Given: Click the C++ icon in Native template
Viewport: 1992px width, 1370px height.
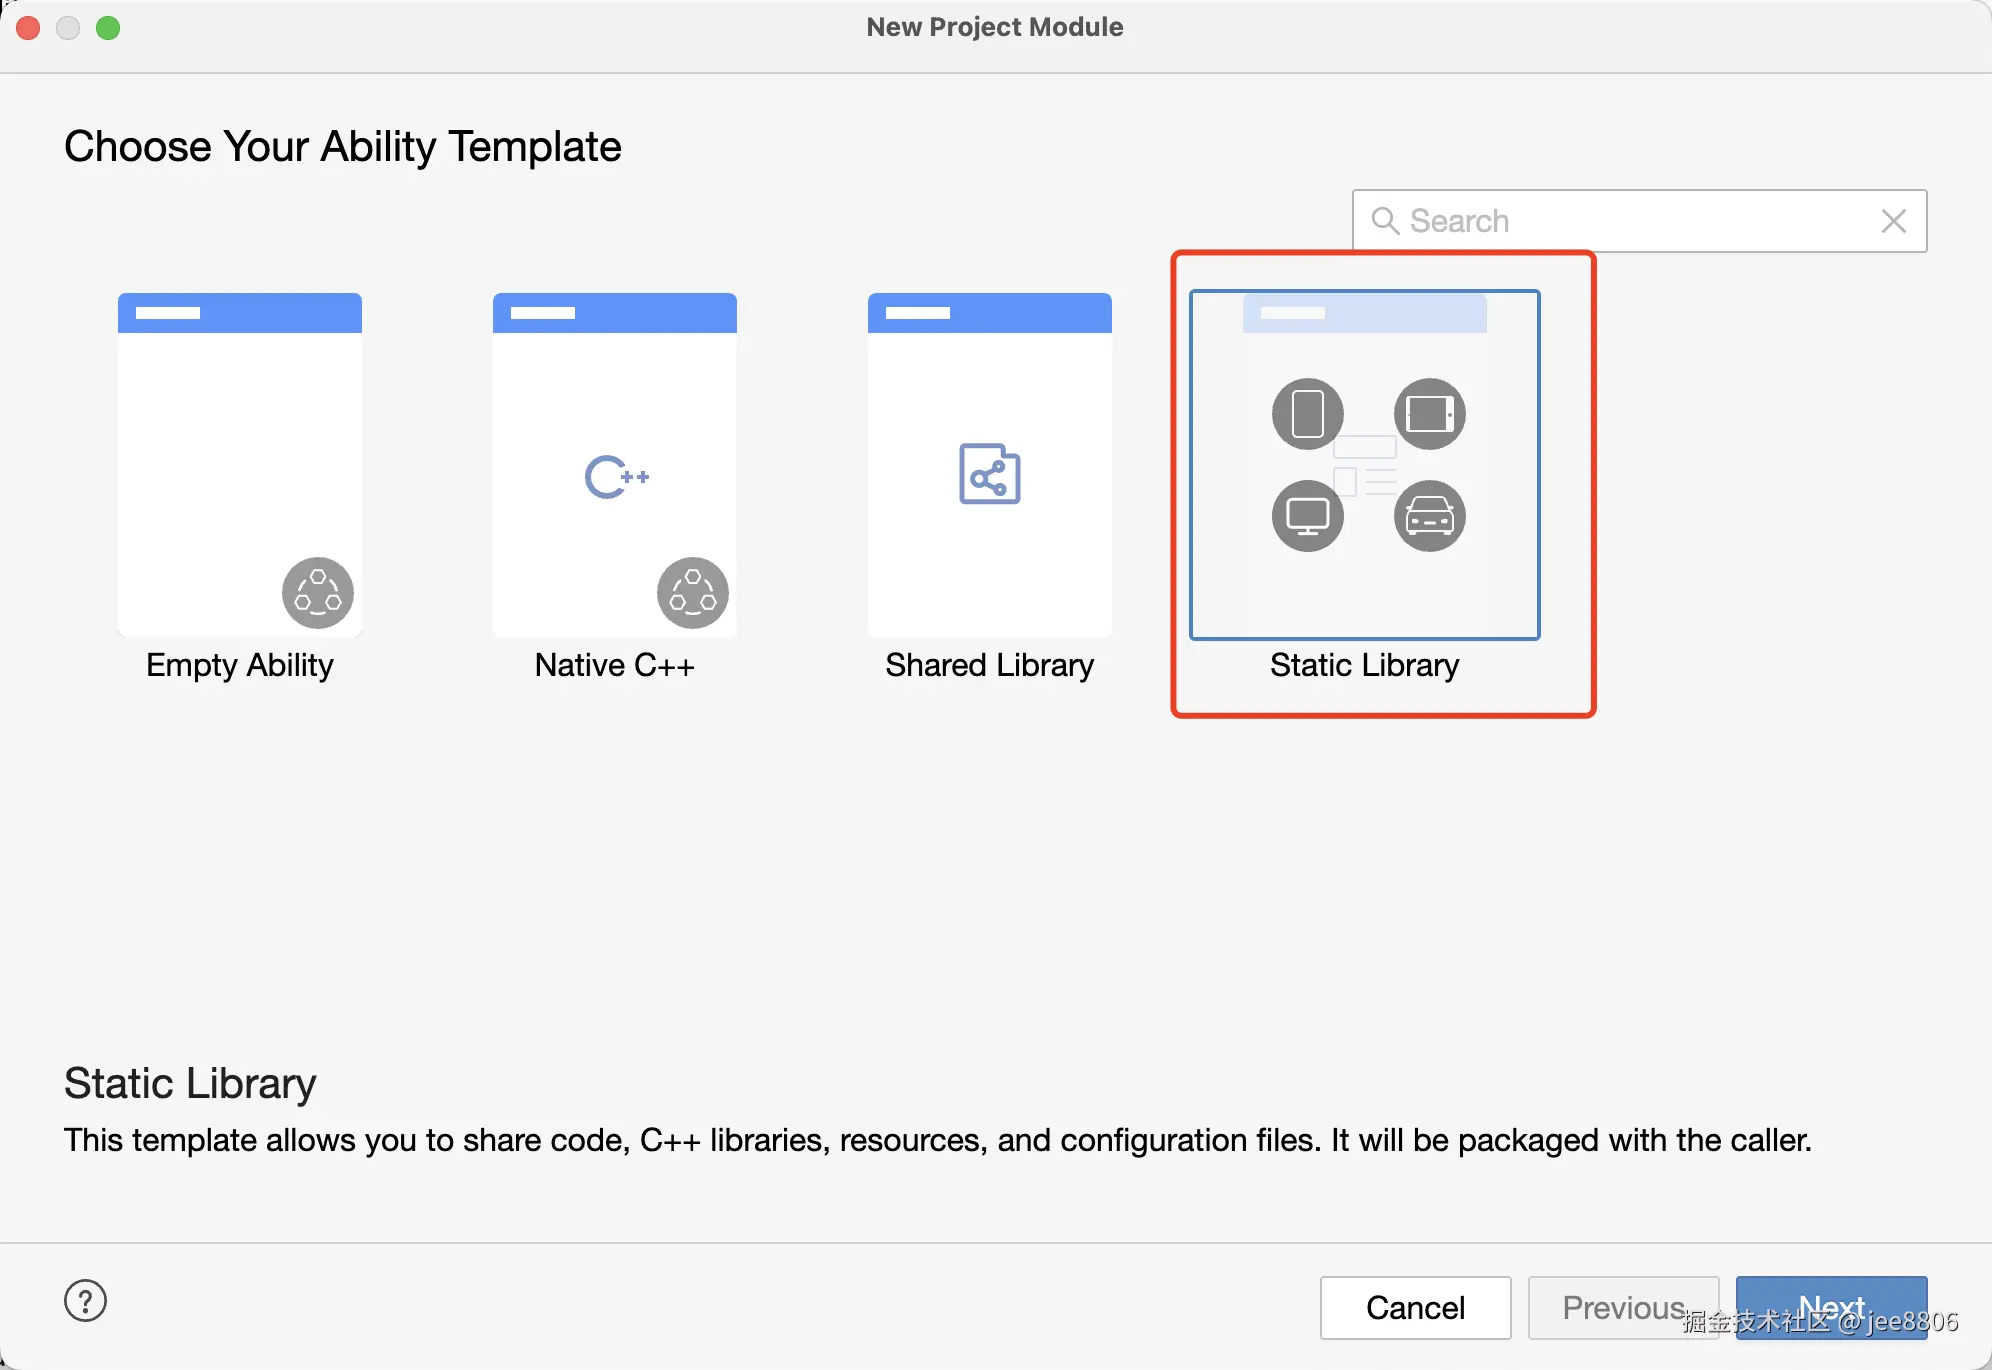Looking at the screenshot, I should tap(616, 477).
